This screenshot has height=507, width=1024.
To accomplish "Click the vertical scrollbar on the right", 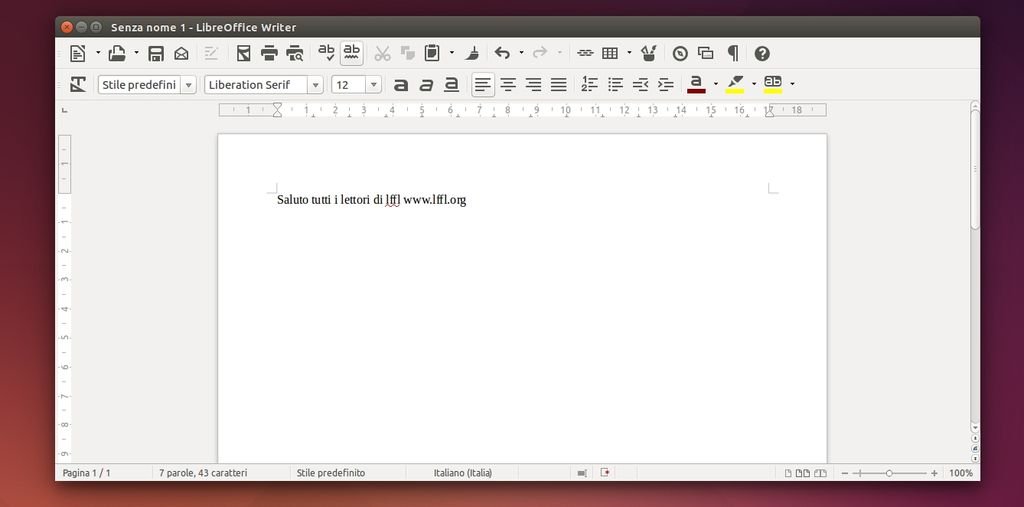I will [x=975, y=170].
